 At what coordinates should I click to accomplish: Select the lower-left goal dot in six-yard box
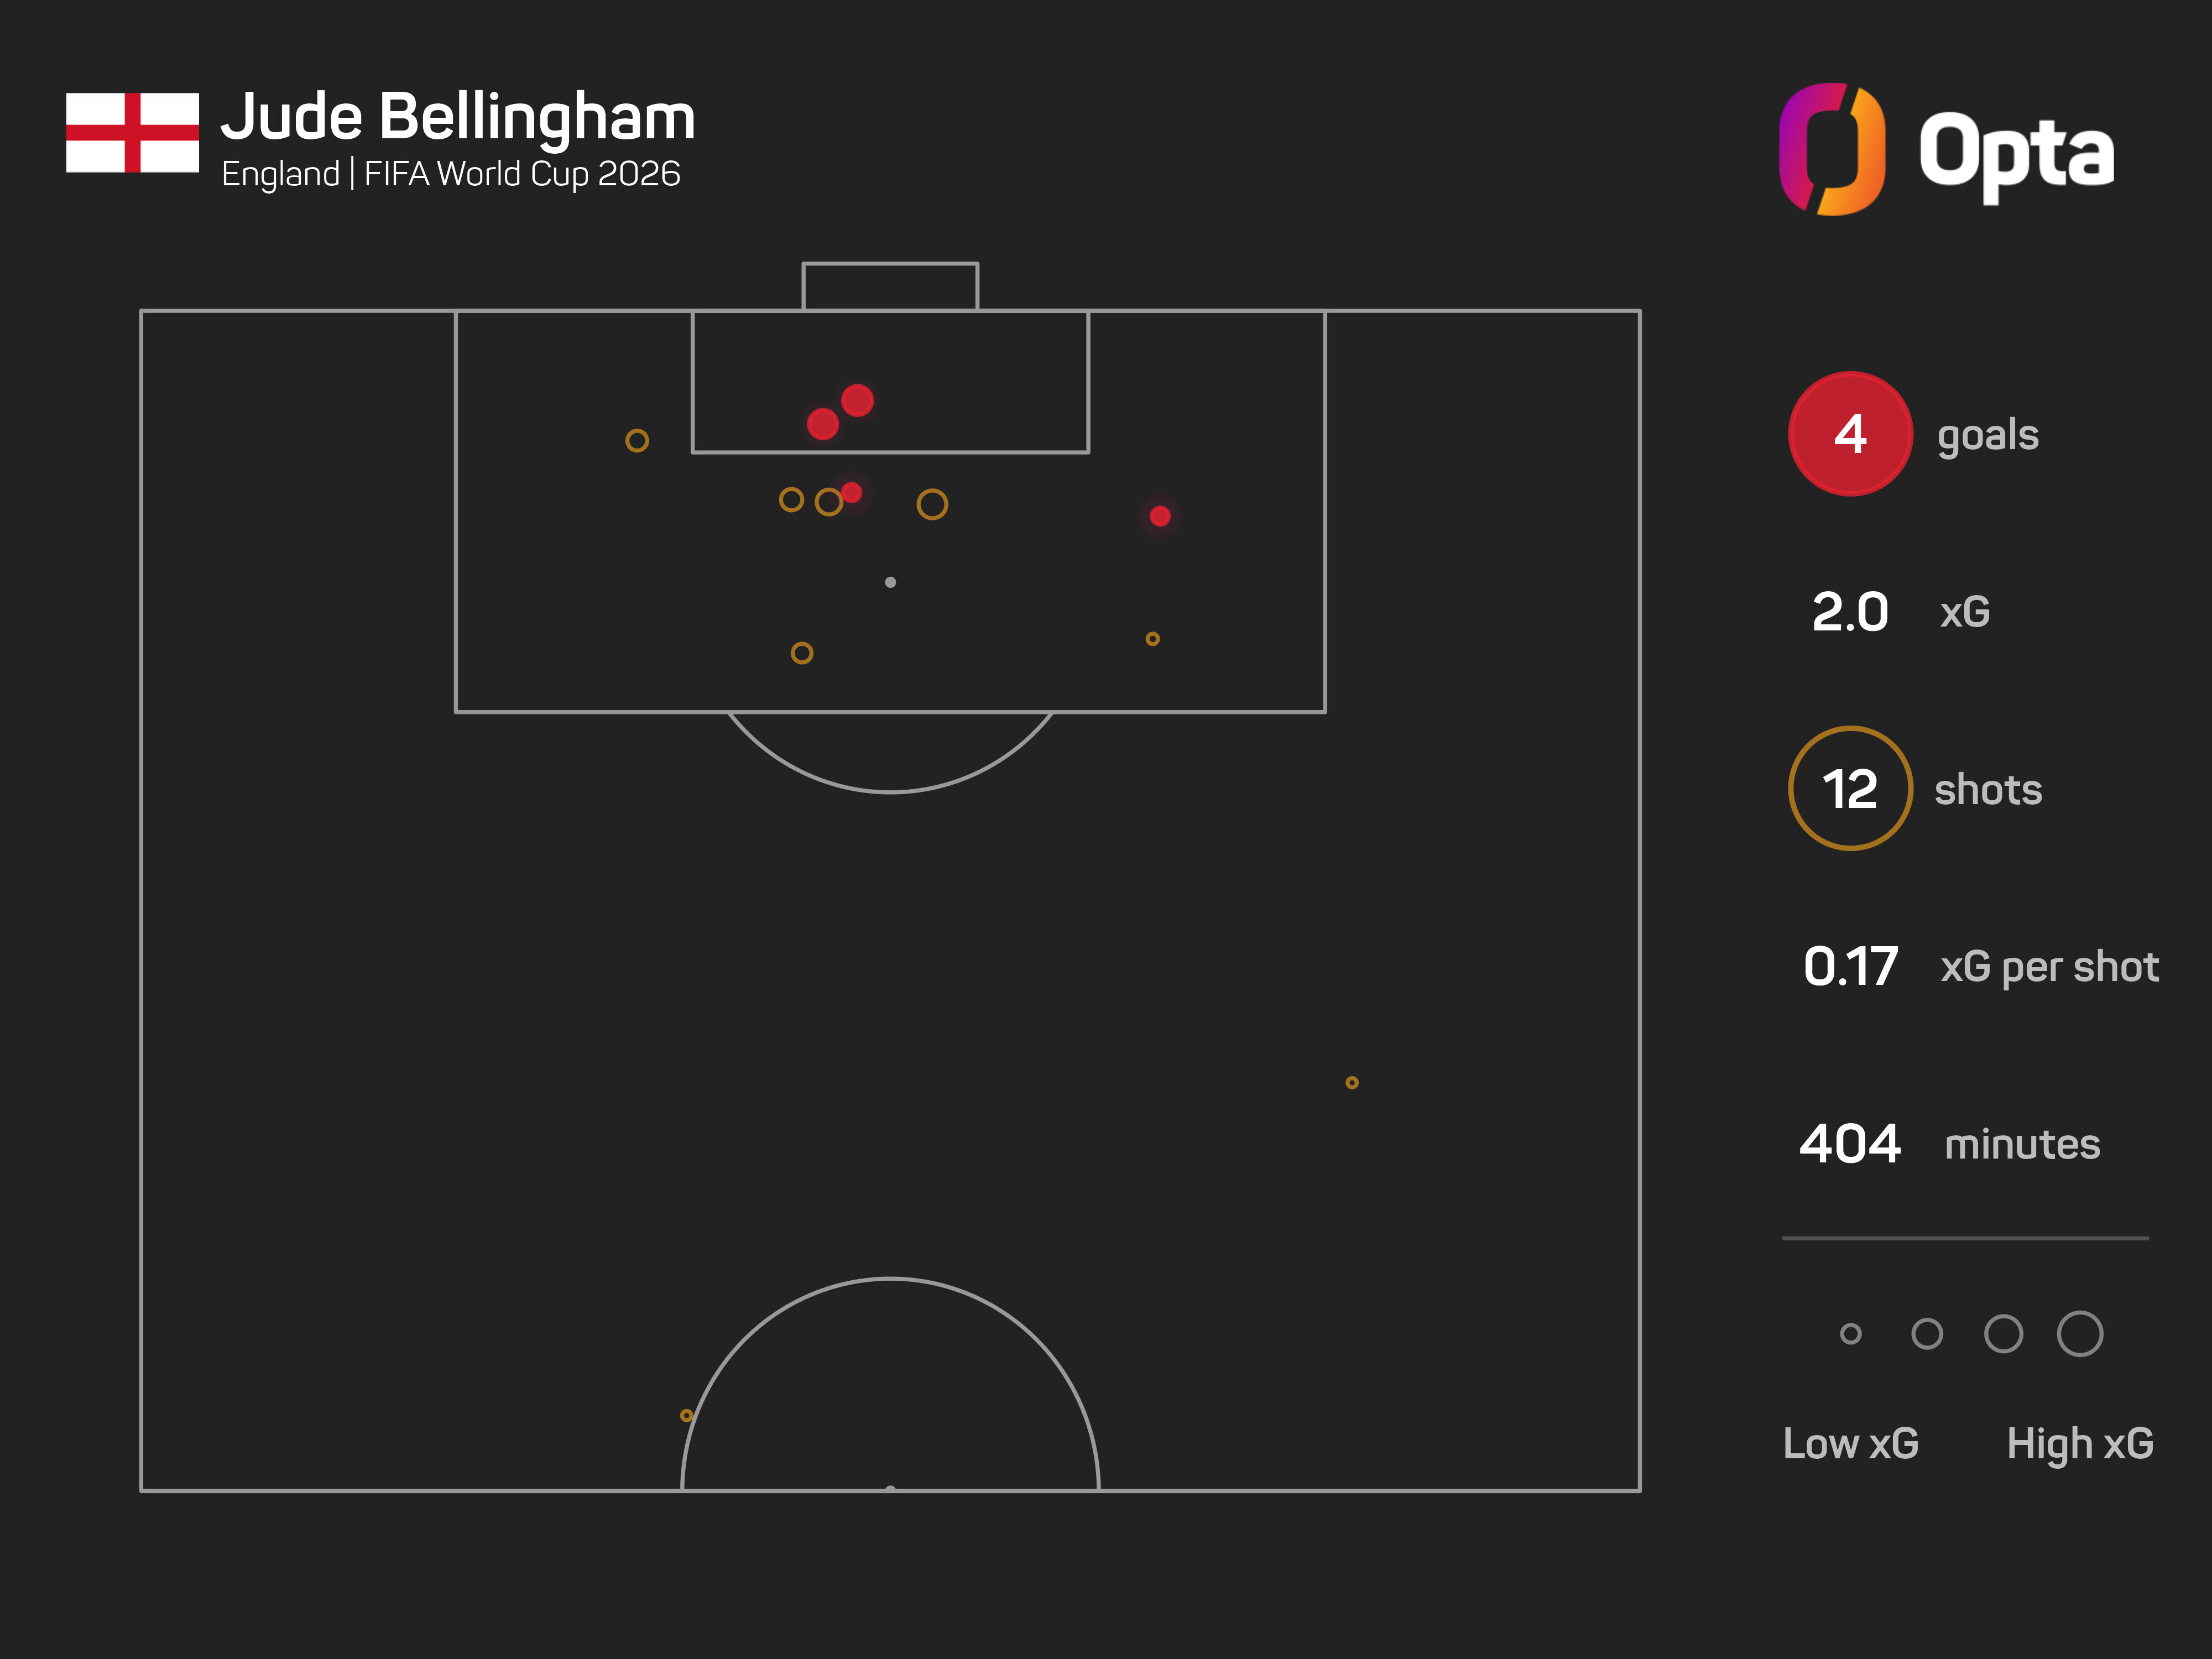[x=822, y=424]
